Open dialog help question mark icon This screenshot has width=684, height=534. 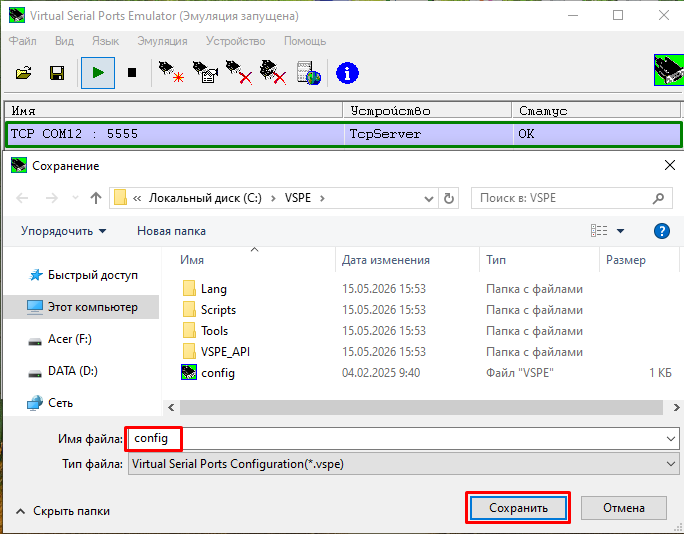coord(662,231)
